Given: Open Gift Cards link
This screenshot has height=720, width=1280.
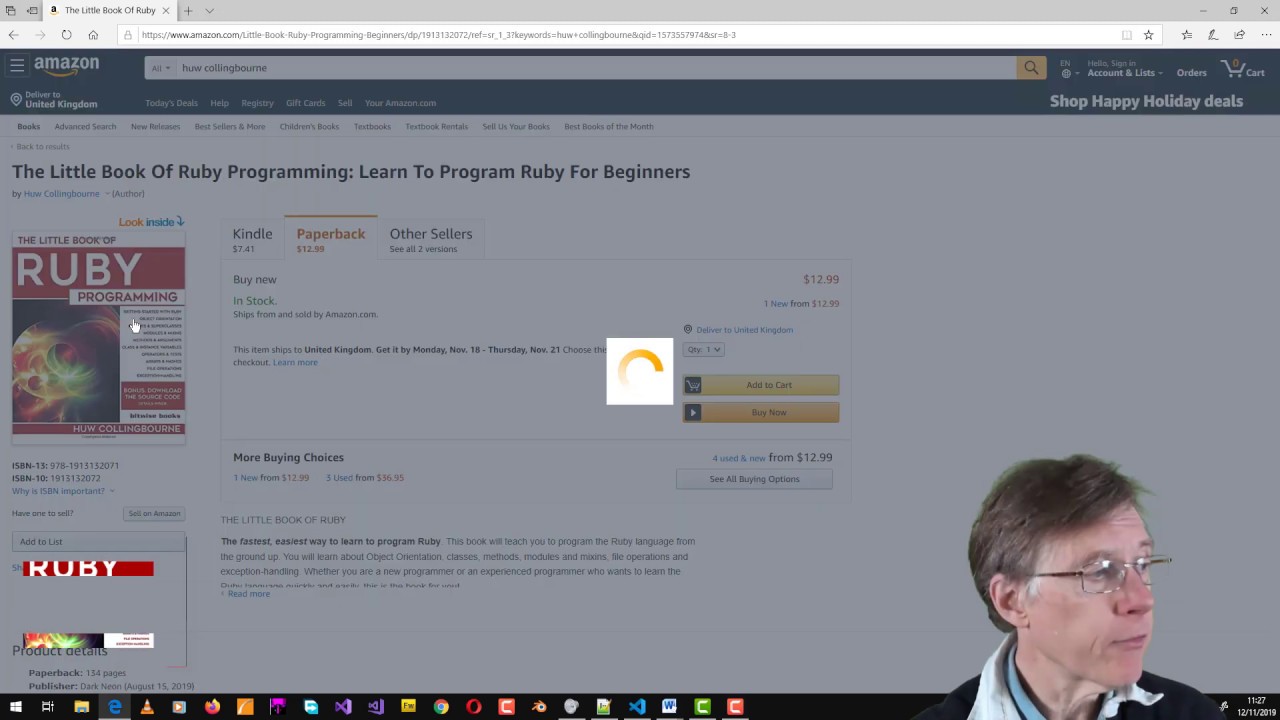Looking at the screenshot, I should tap(305, 103).
